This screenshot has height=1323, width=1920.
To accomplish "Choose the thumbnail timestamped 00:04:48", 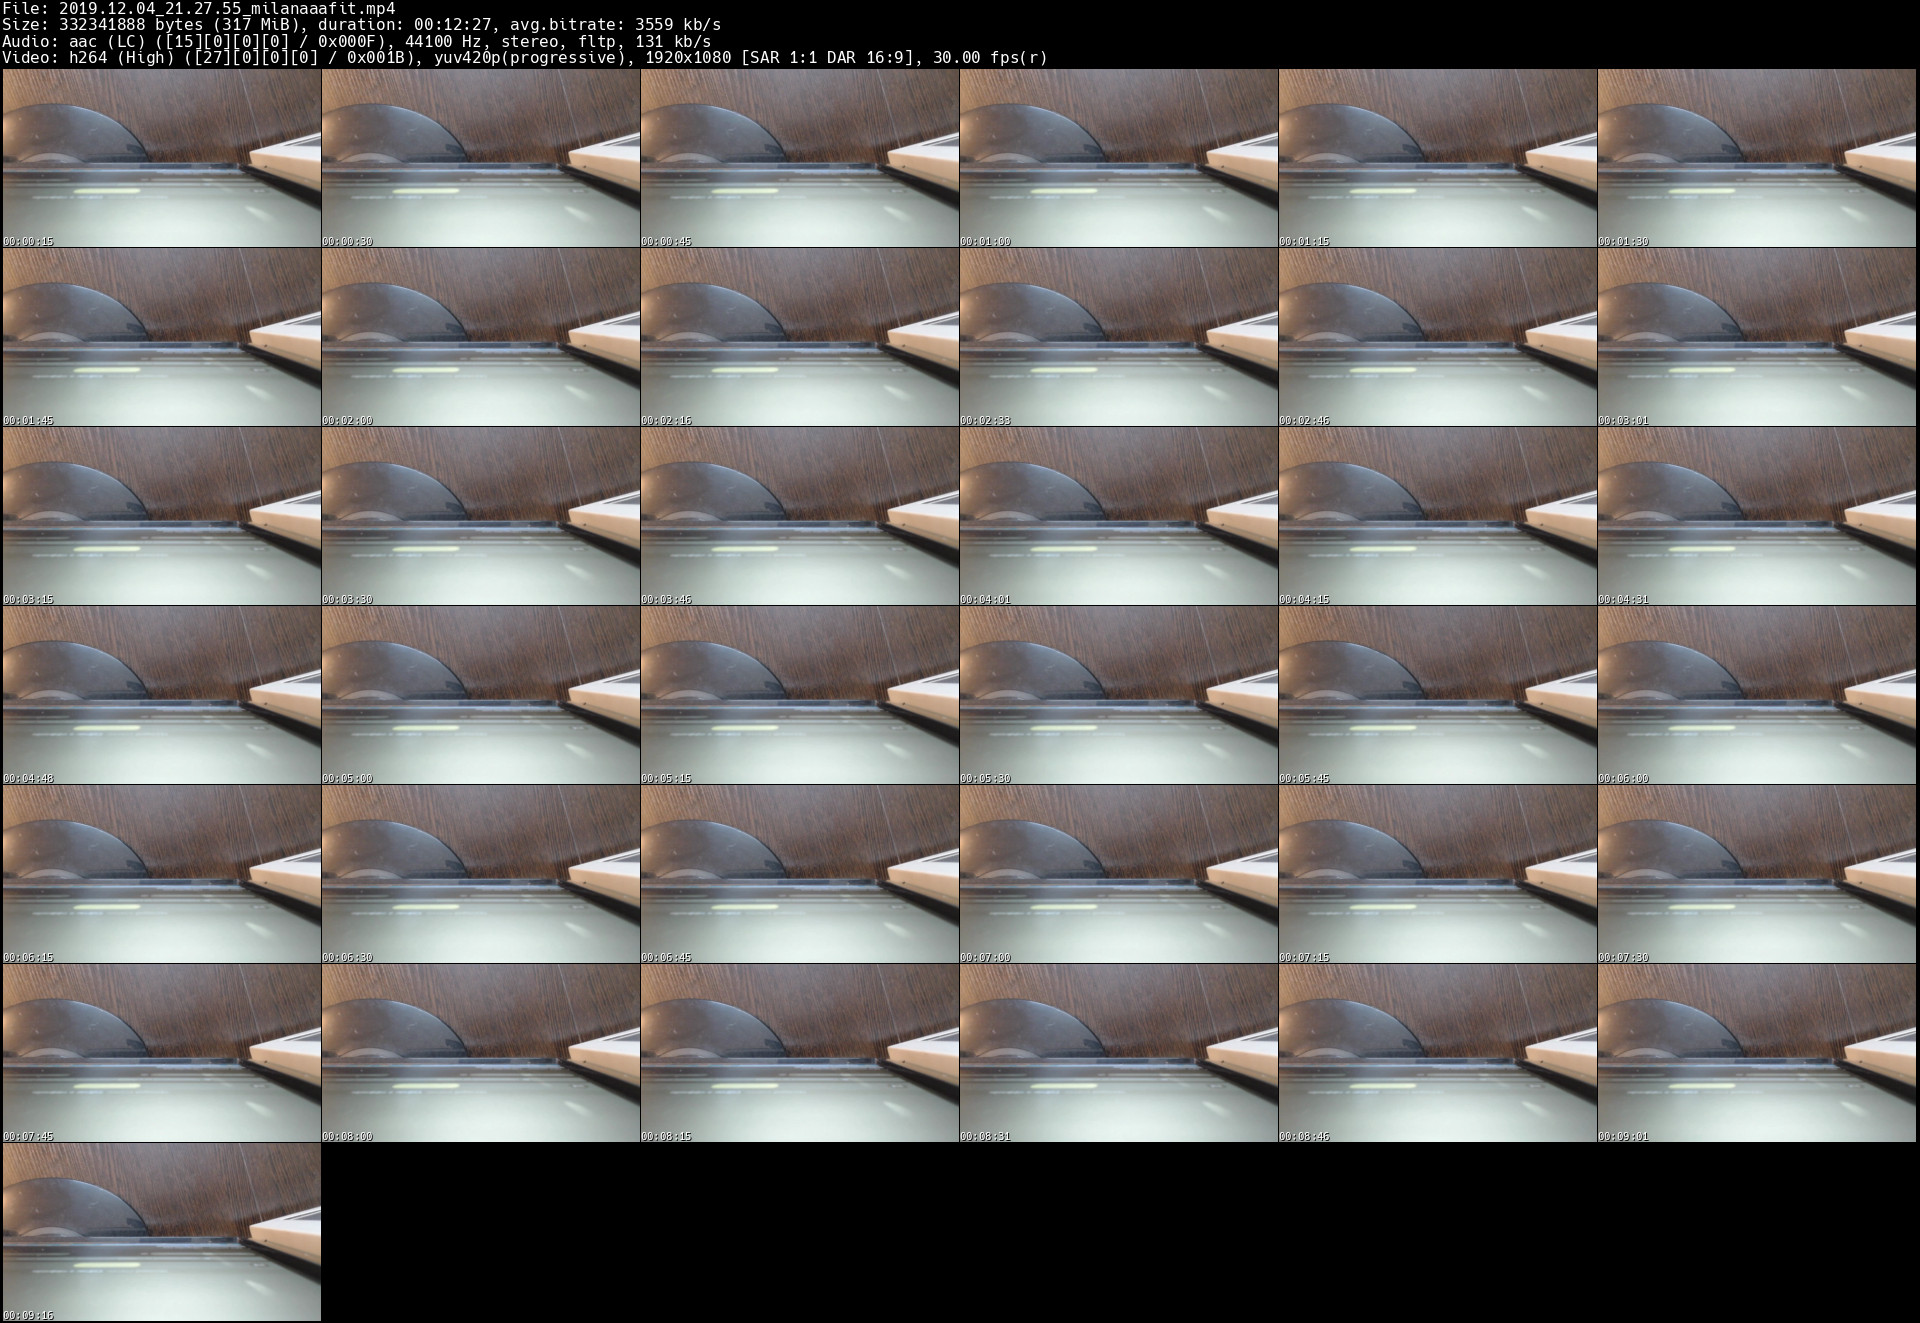I will 162,695.
